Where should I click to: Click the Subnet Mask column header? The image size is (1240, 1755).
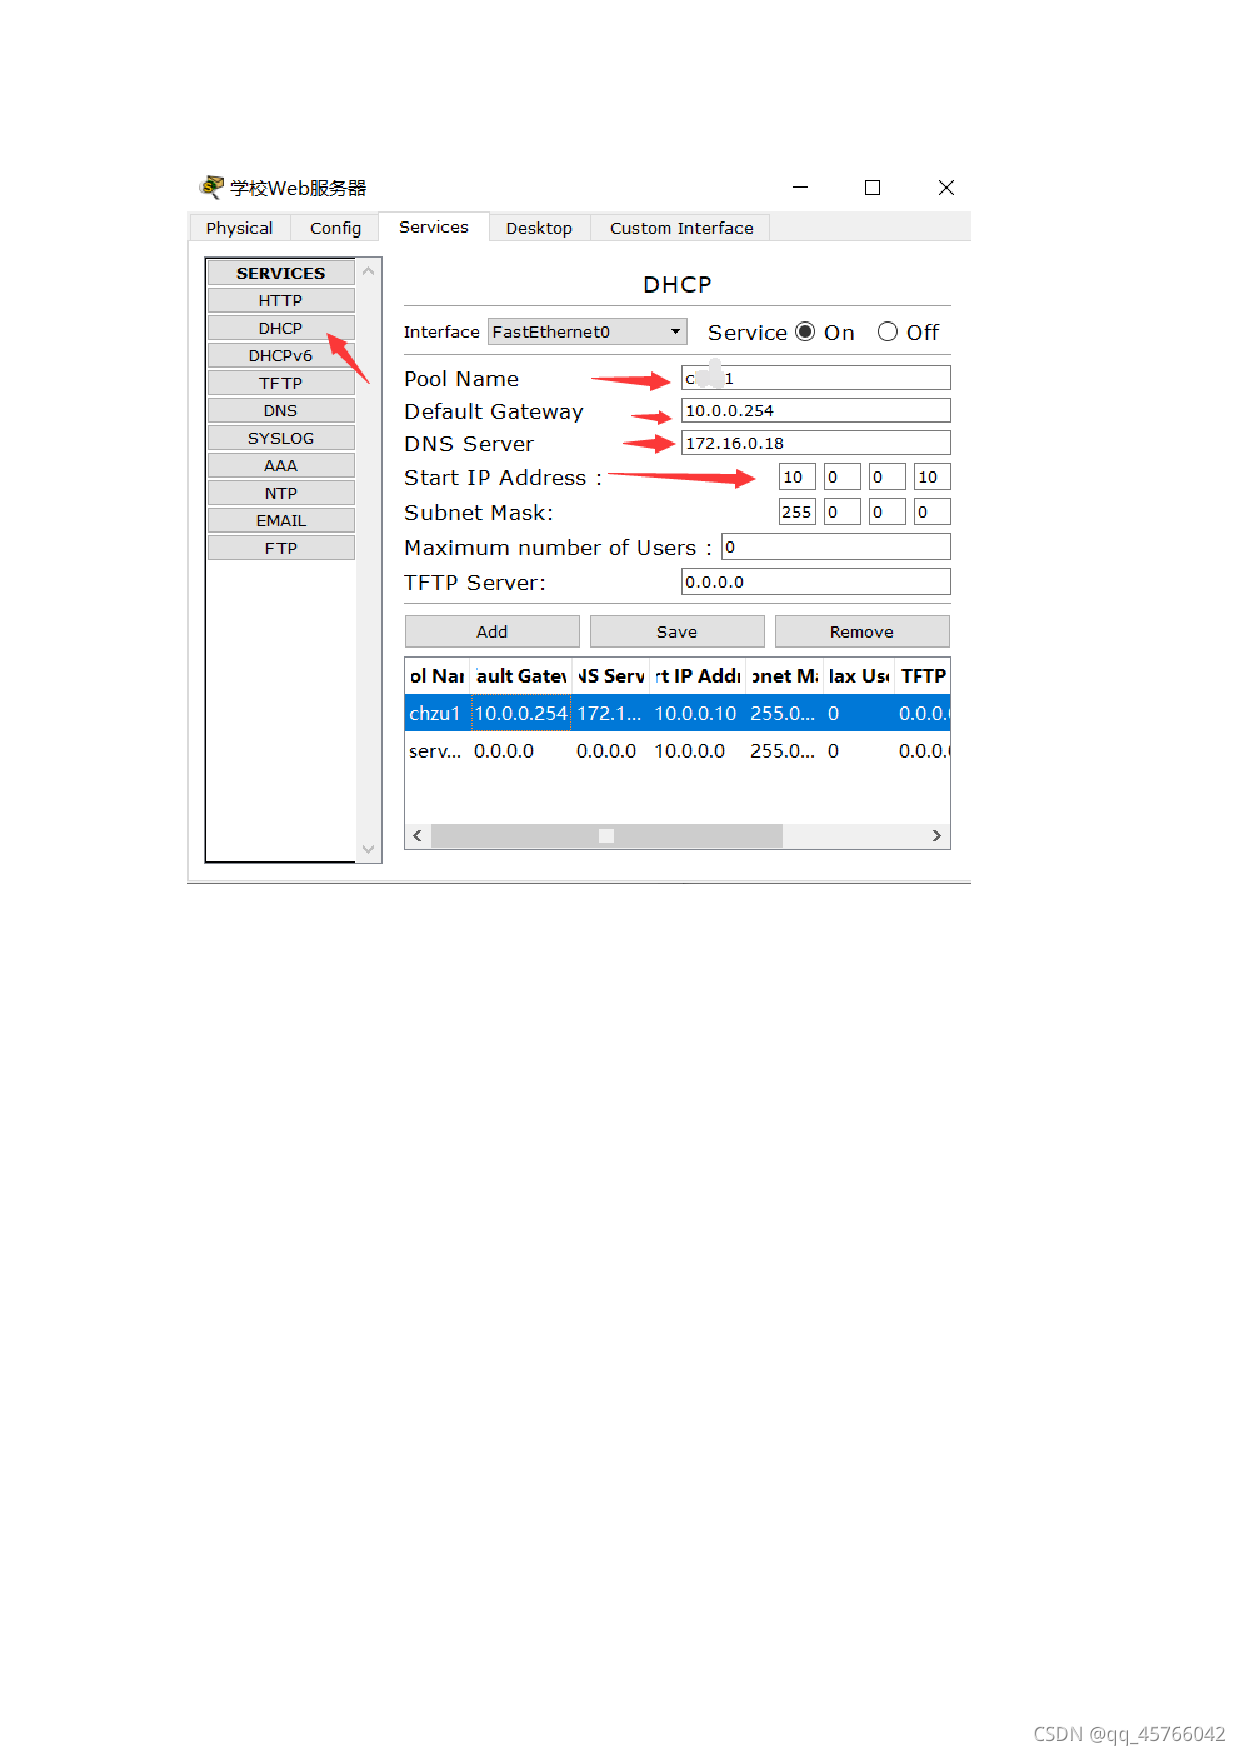pos(785,676)
